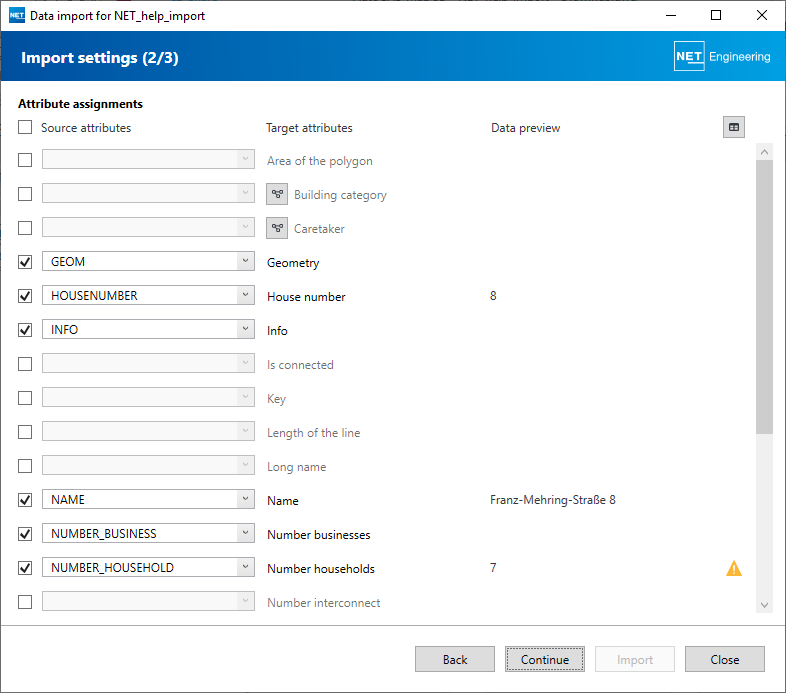Open the NUMBER_HOUSEHOLD source dropdown
Screen dimensions: 786x693
(148, 568)
